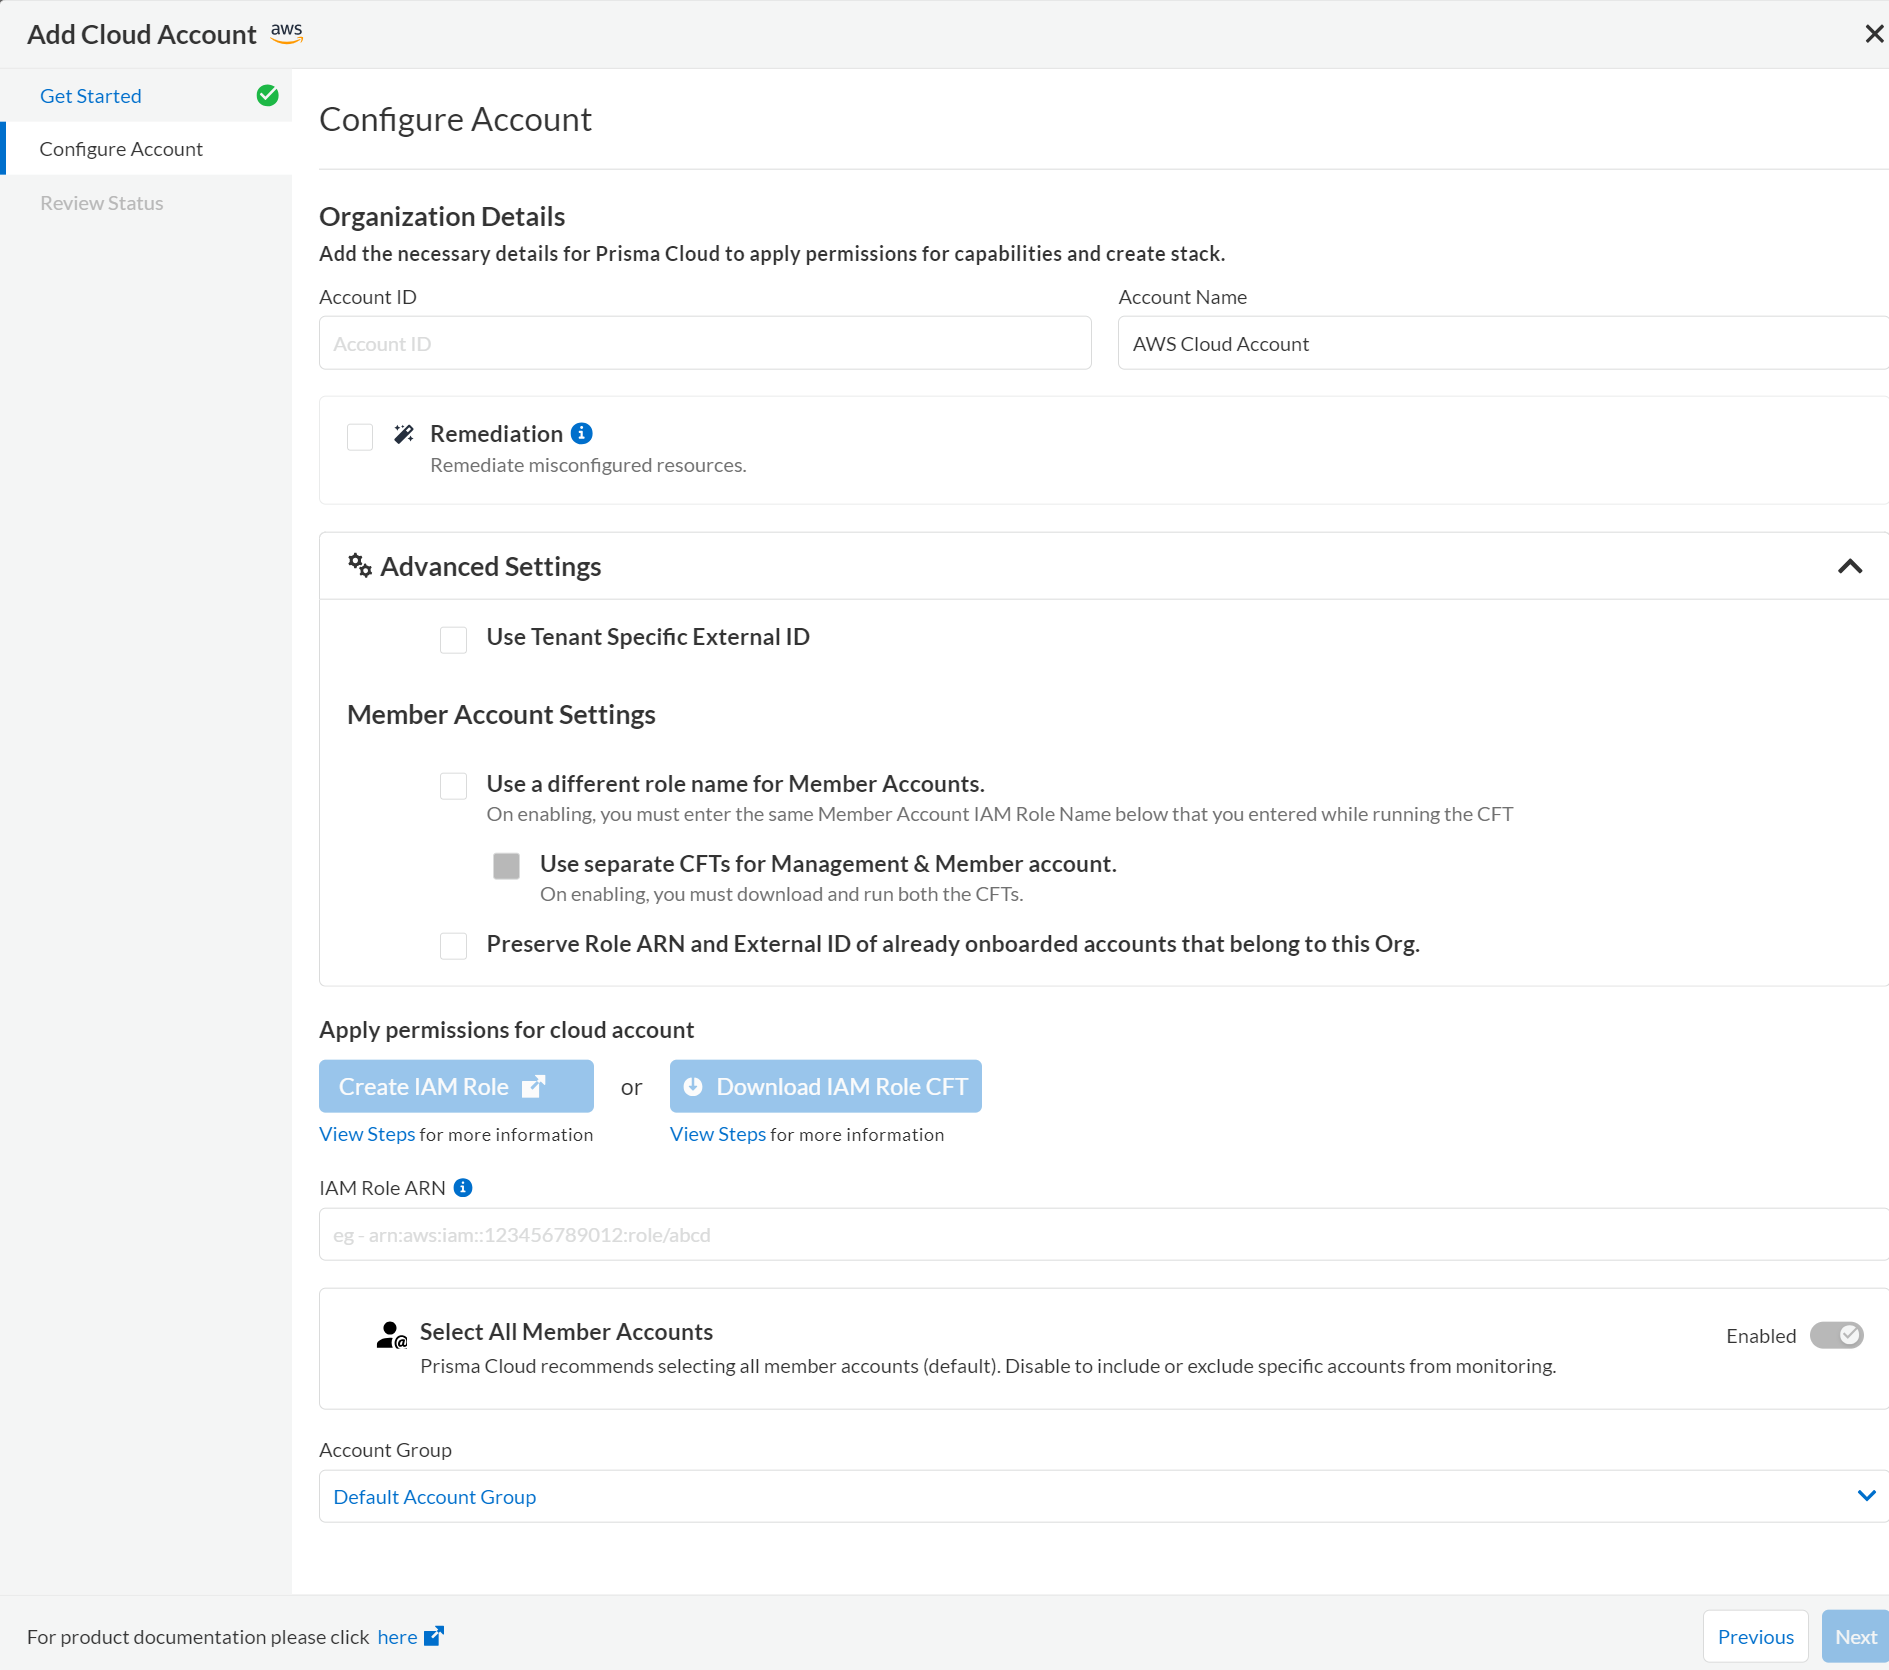This screenshot has width=1889, height=1670.
Task: Click the Next button
Action: [x=1856, y=1637]
